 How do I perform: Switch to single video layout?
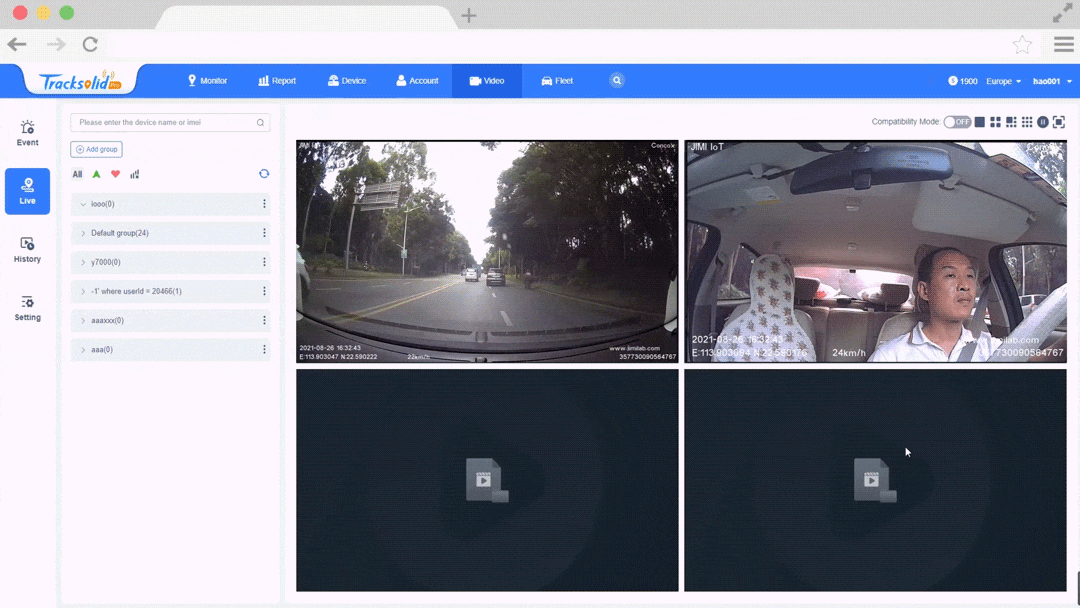980,121
